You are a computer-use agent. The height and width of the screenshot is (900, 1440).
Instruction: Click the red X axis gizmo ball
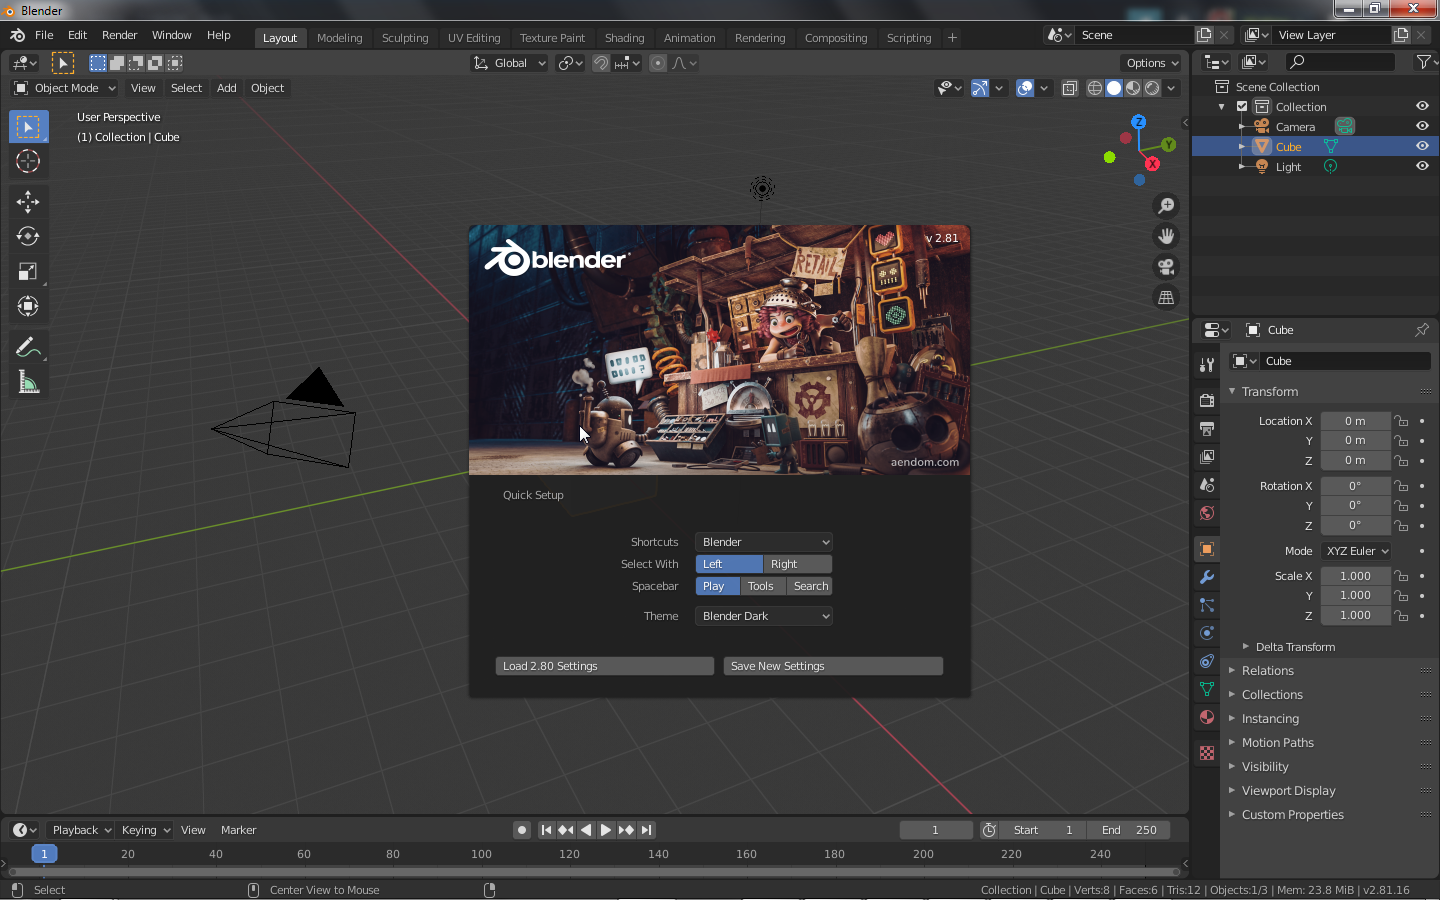point(1152,163)
